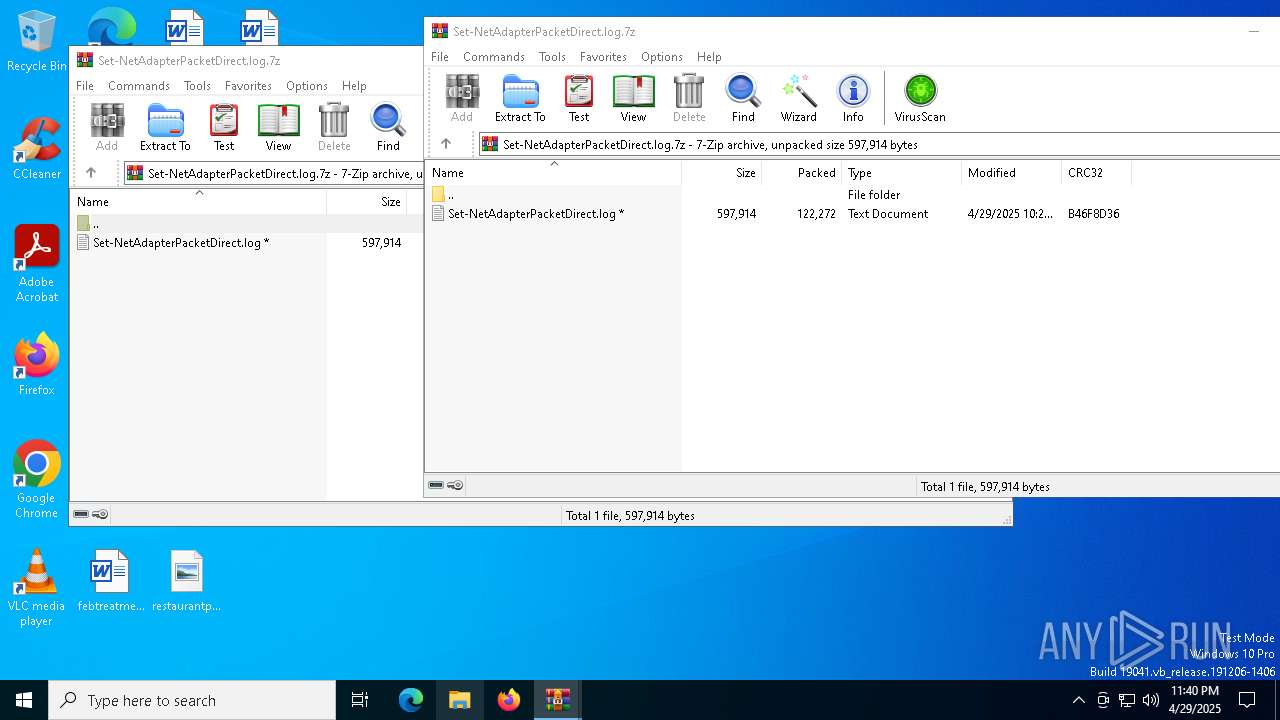Click the key icon in the back status bar
1280x720 pixels.
100,514
